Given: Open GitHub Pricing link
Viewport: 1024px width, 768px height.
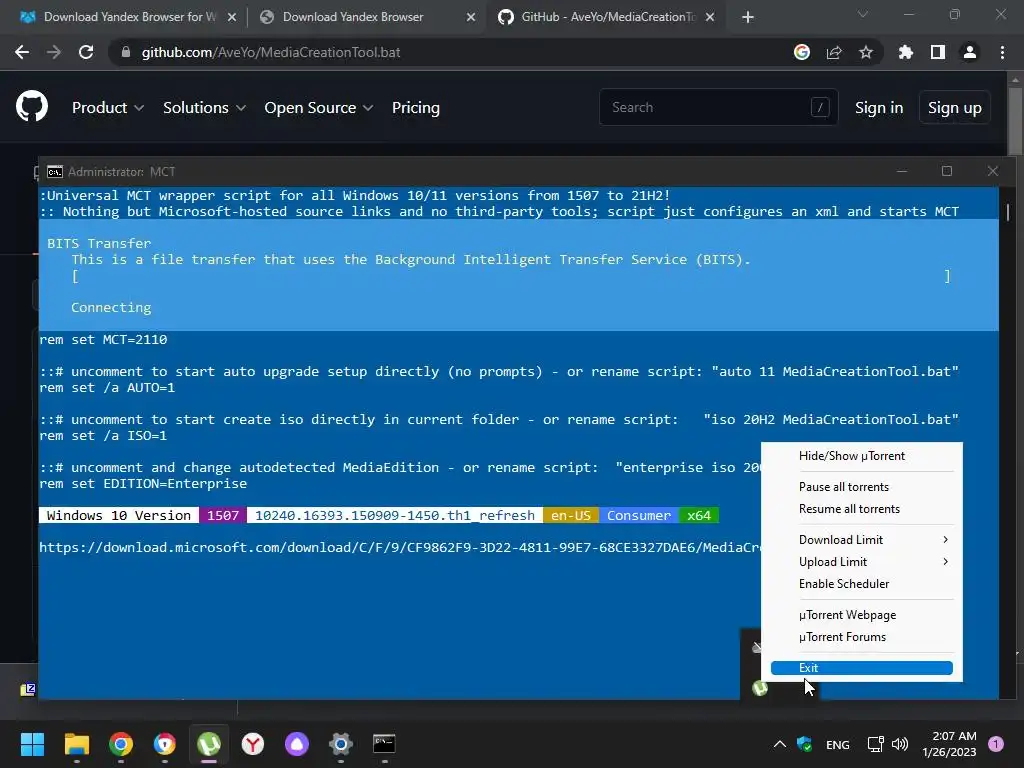Looking at the screenshot, I should (416, 108).
